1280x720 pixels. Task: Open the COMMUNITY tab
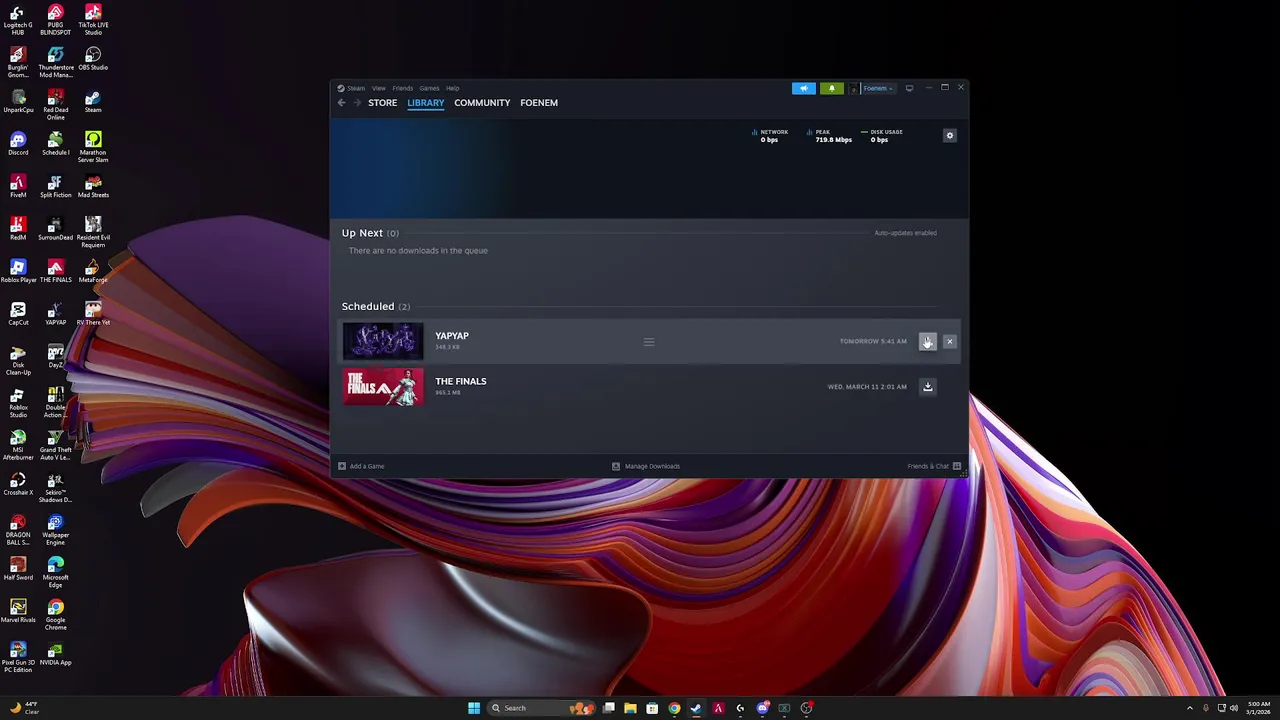(x=482, y=103)
